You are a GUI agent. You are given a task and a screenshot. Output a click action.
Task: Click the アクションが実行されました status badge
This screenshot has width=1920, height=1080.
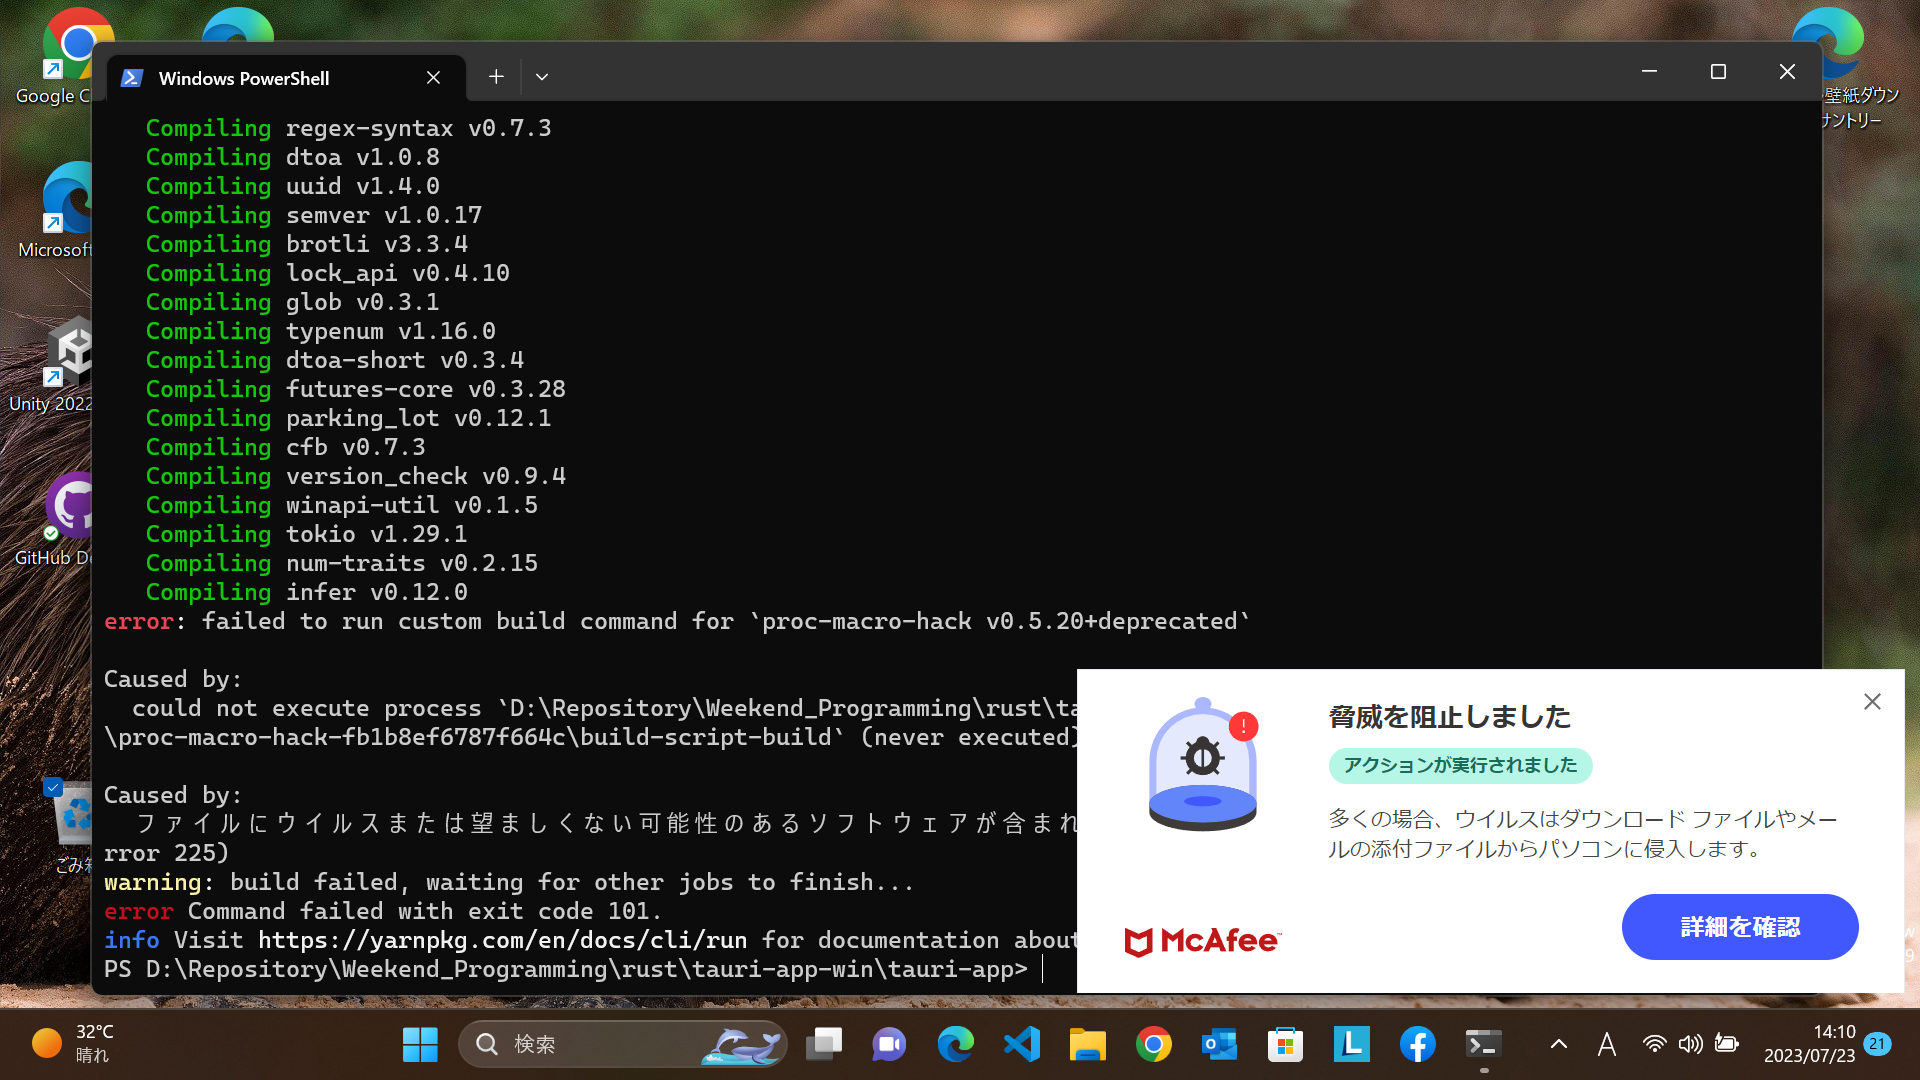click(1460, 765)
